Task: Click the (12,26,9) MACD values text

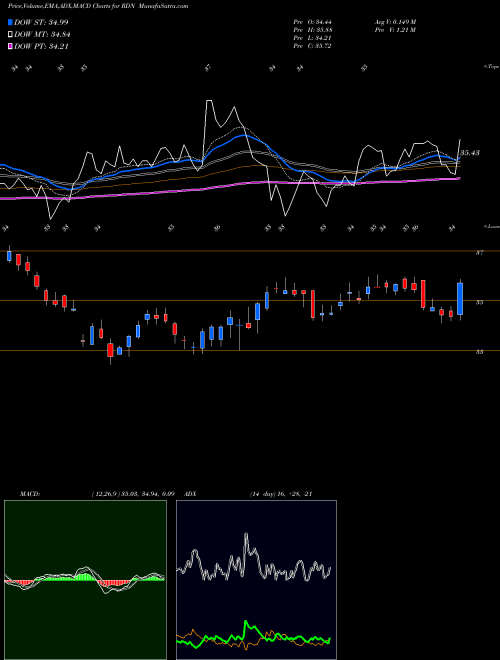Action: coord(133,494)
